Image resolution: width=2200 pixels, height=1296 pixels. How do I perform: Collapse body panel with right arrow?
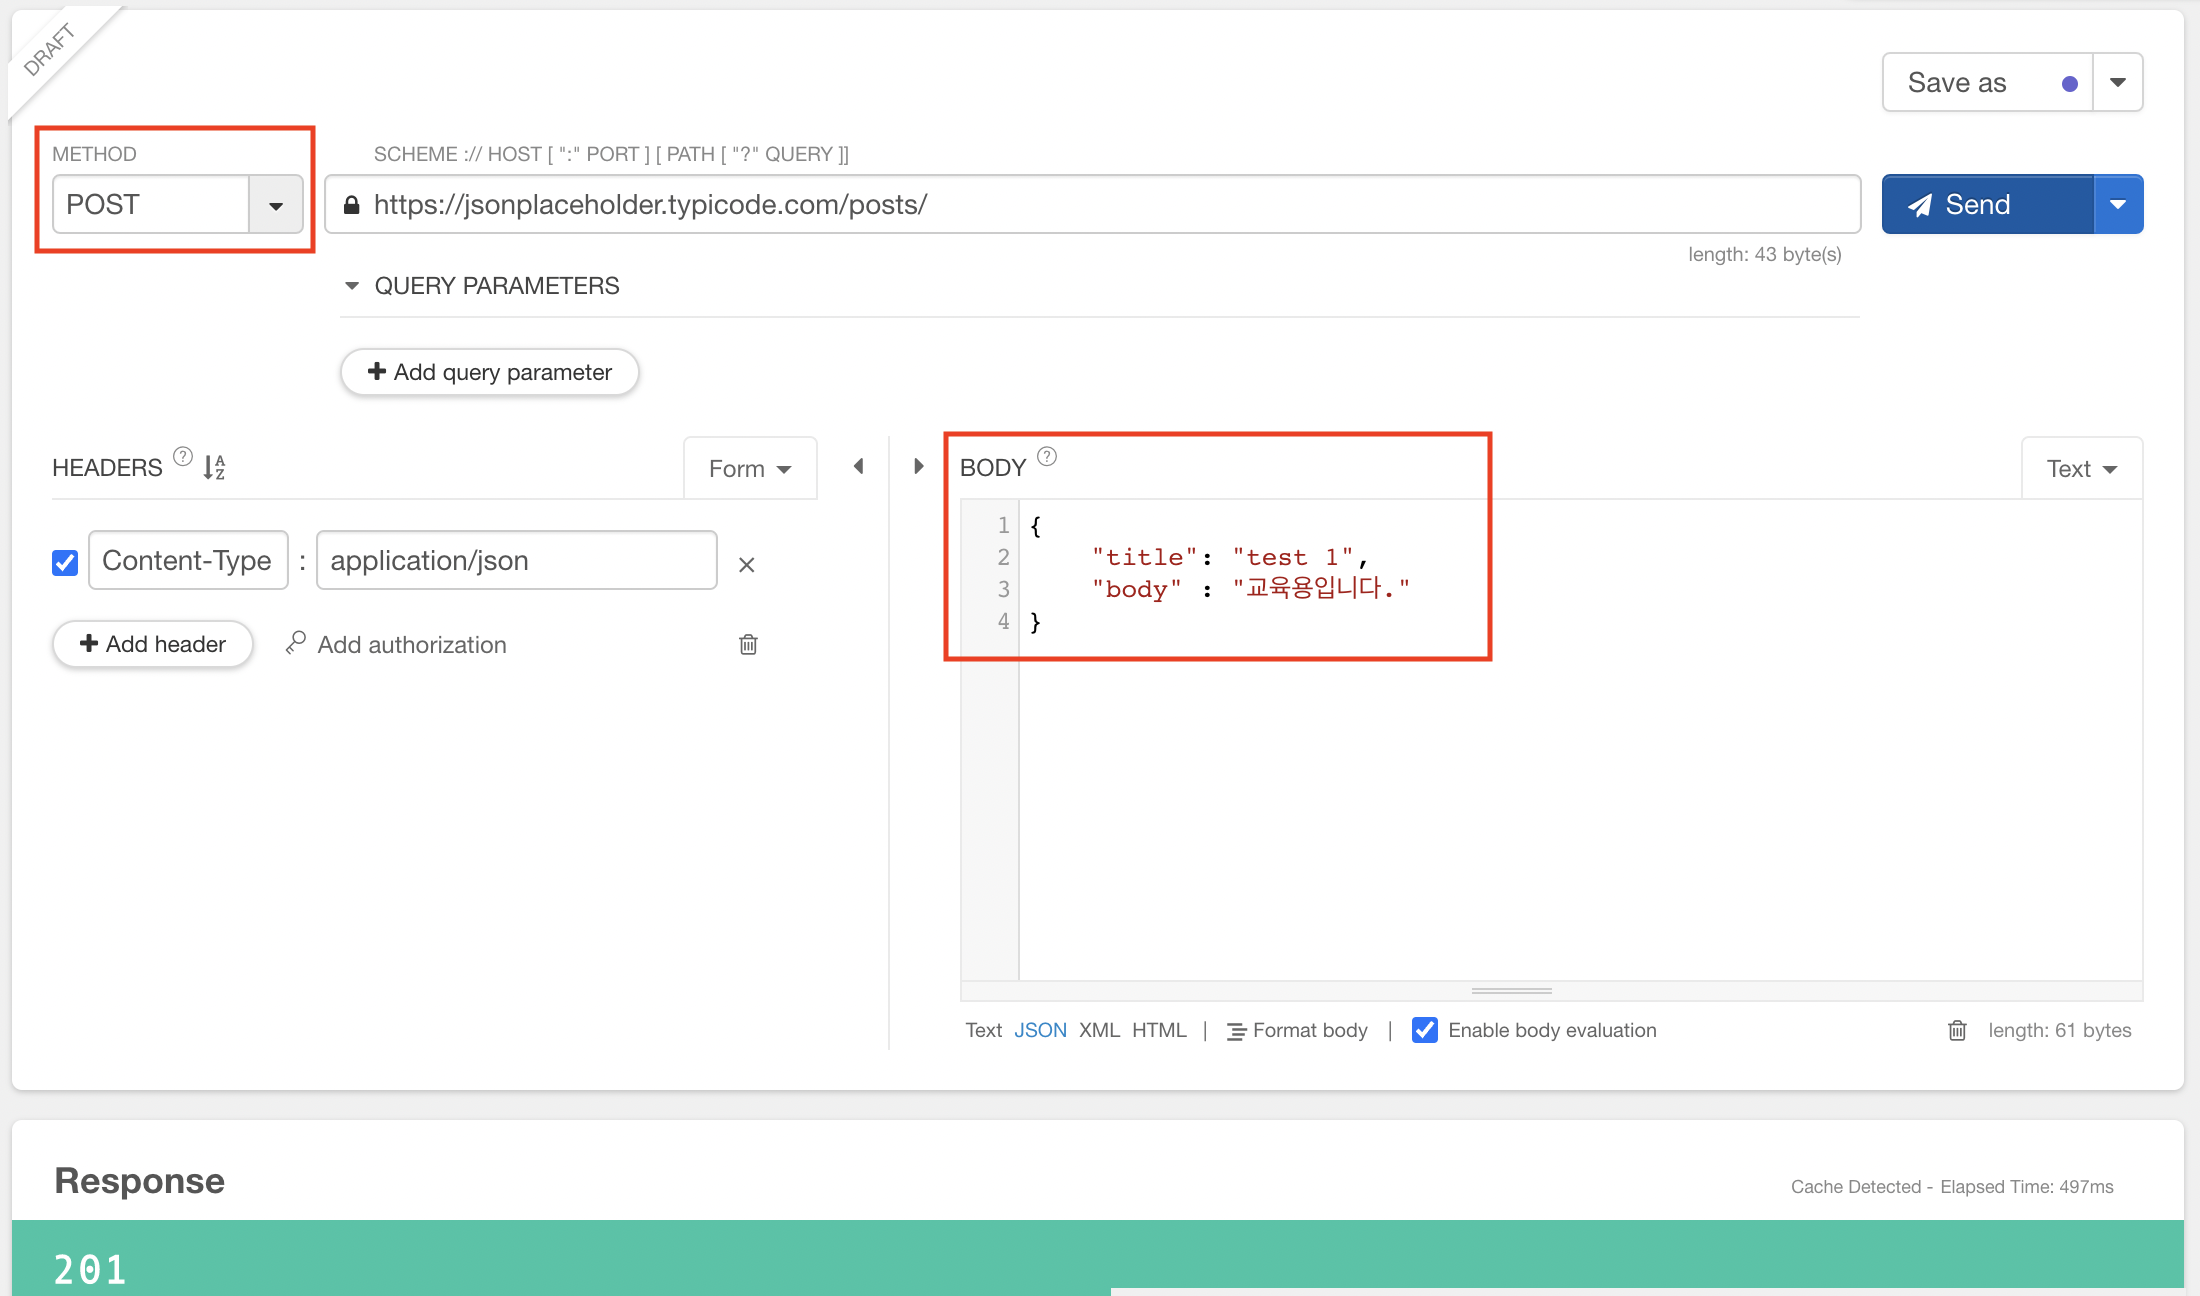click(919, 466)
